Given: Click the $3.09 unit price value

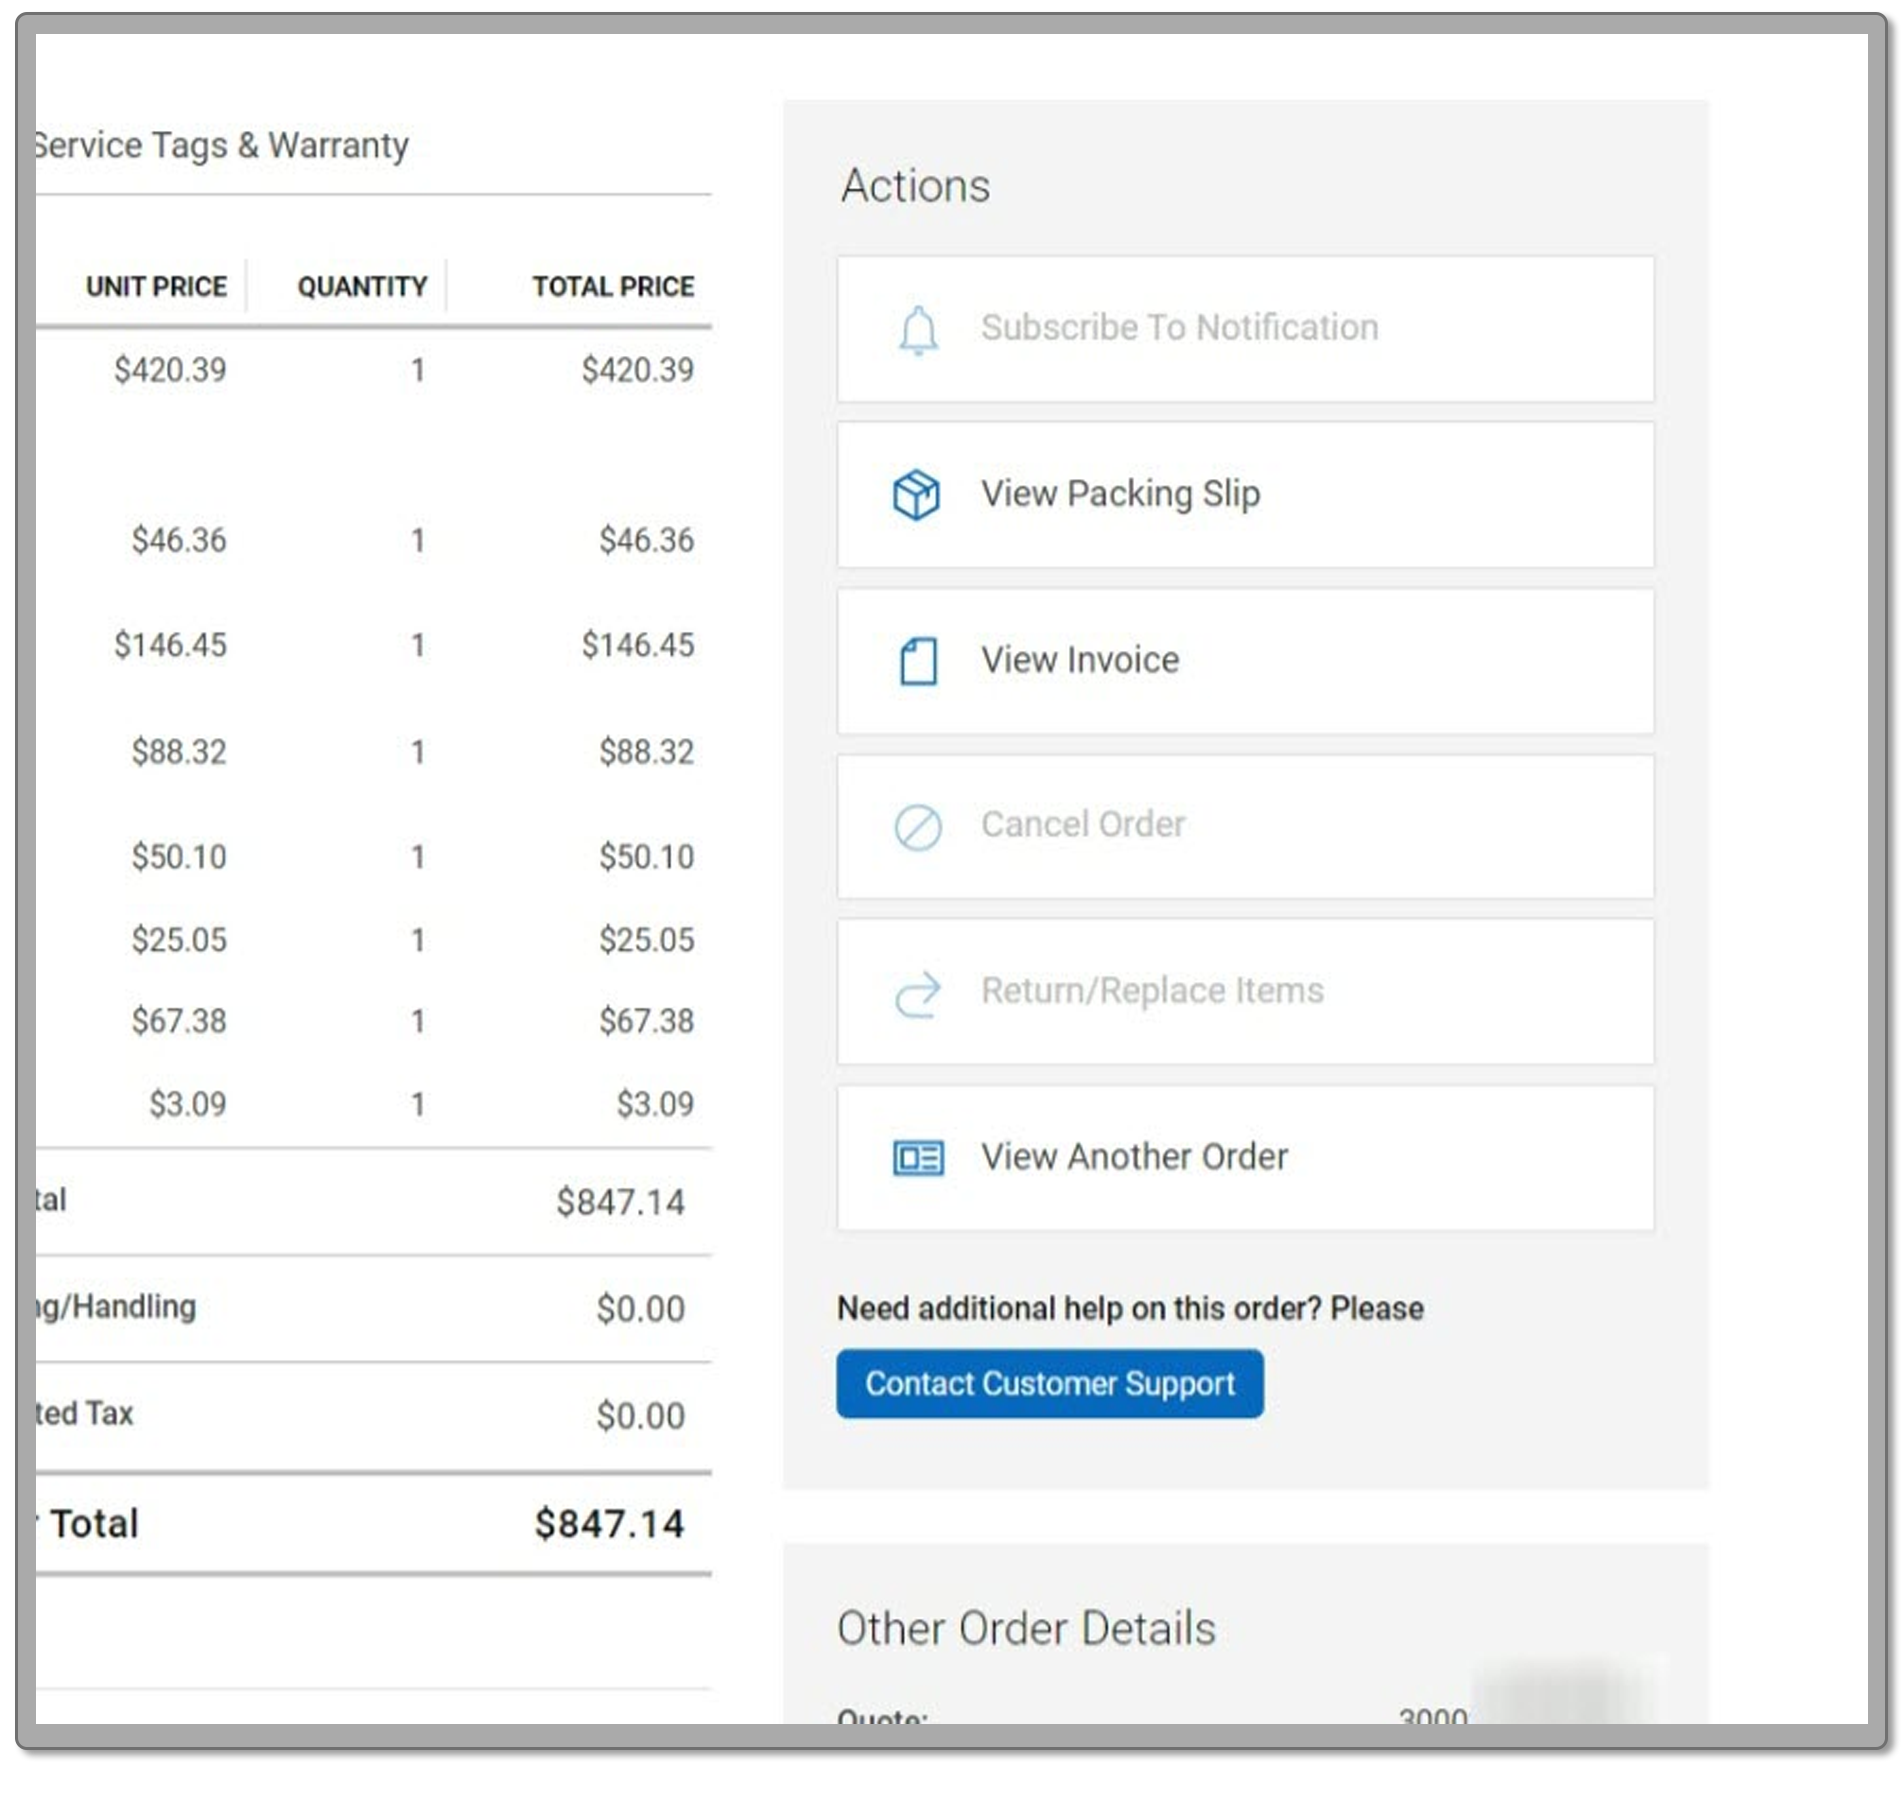Looking at the screenshot, I should tap(187, 1104).
